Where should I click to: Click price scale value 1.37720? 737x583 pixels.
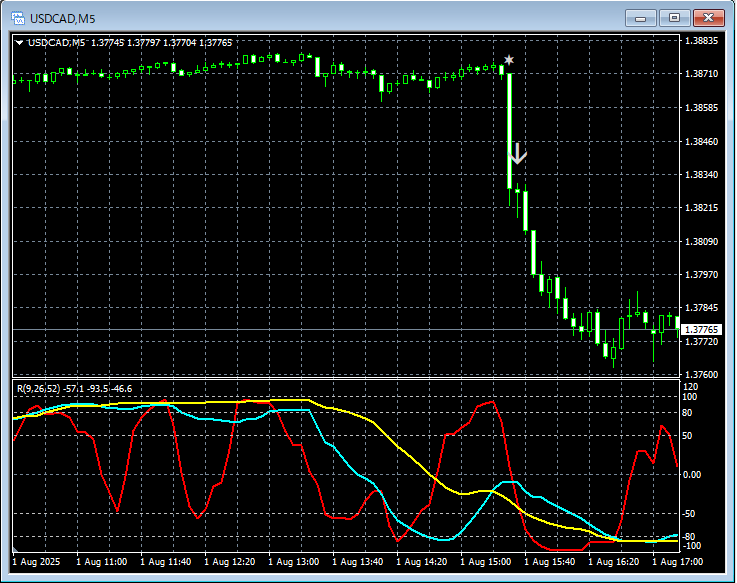click(702, 341)
